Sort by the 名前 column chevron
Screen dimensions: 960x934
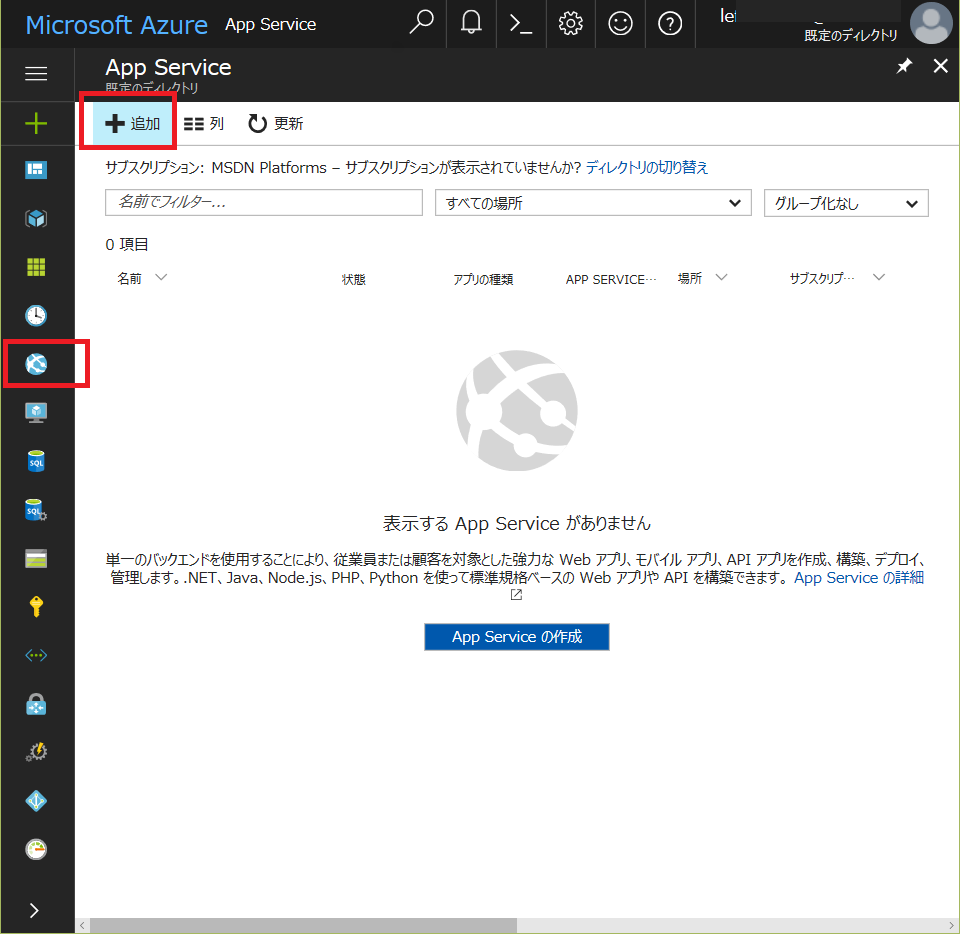point(161,277)
